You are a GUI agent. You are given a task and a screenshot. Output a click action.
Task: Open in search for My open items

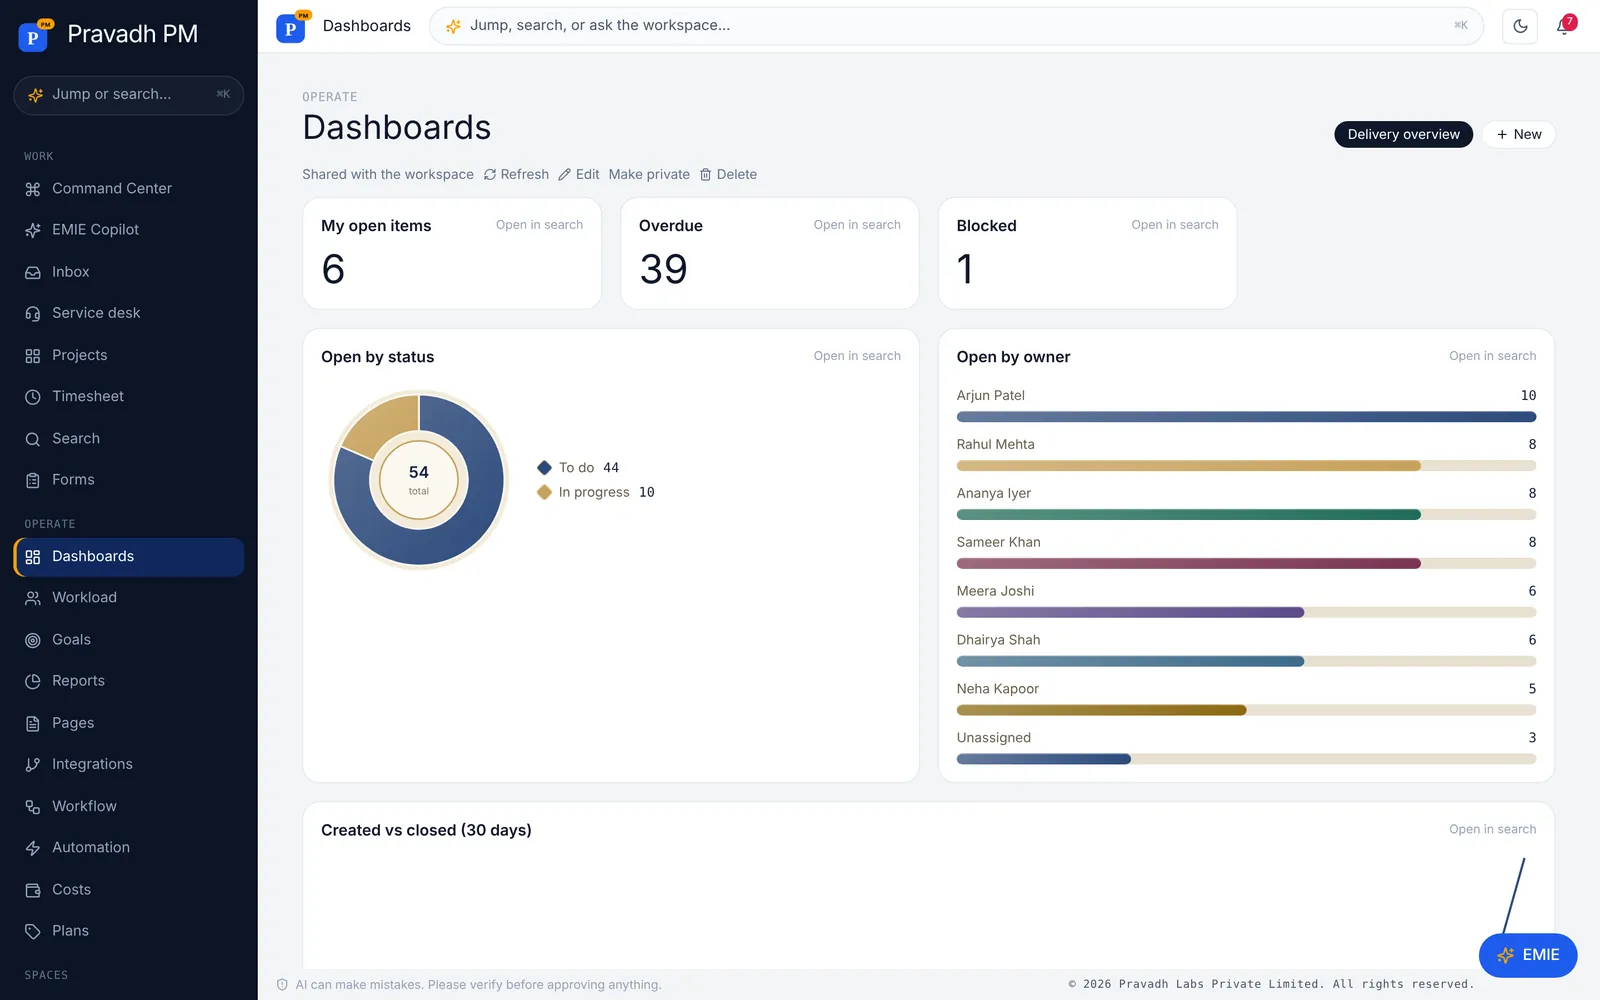click(539, 225)
